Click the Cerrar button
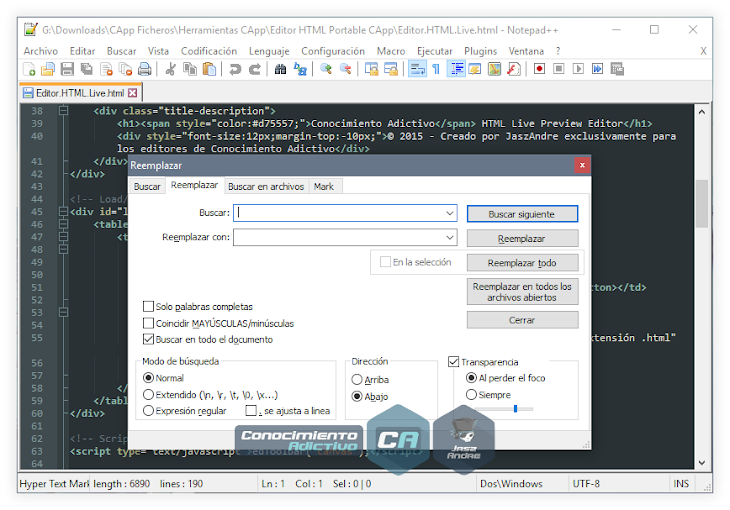 tap(522, 320)
